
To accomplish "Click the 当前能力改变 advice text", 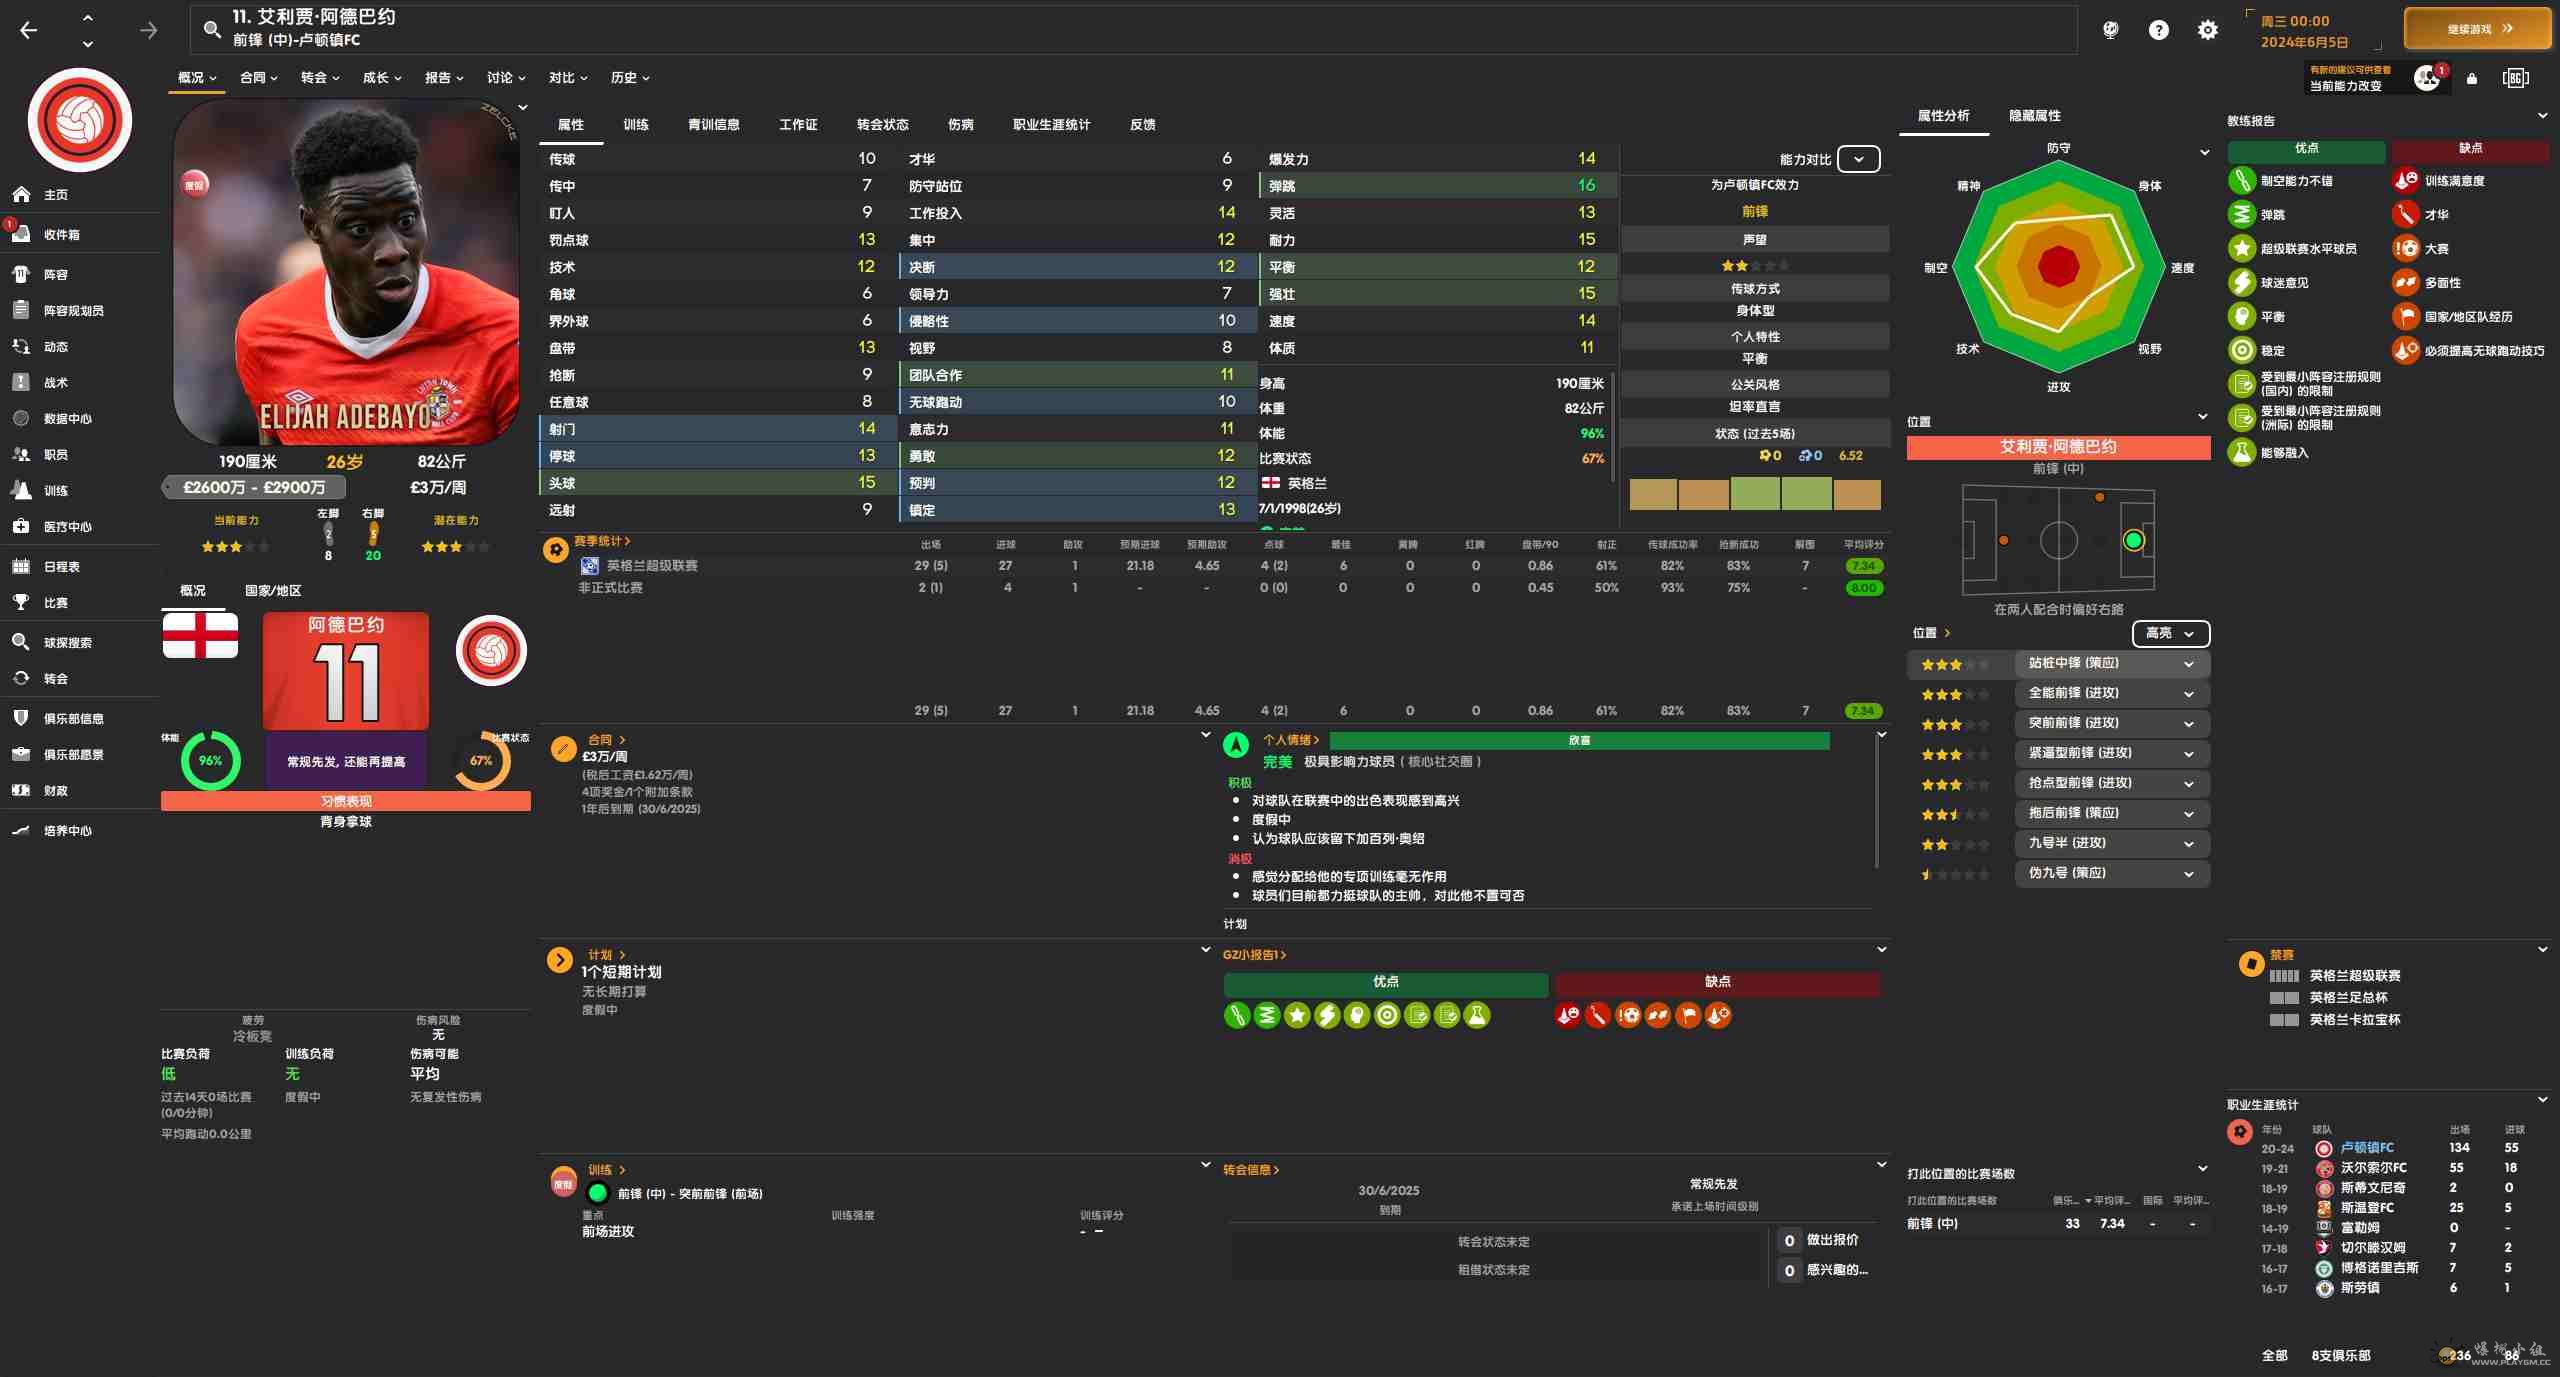I will coord(2345,86).
